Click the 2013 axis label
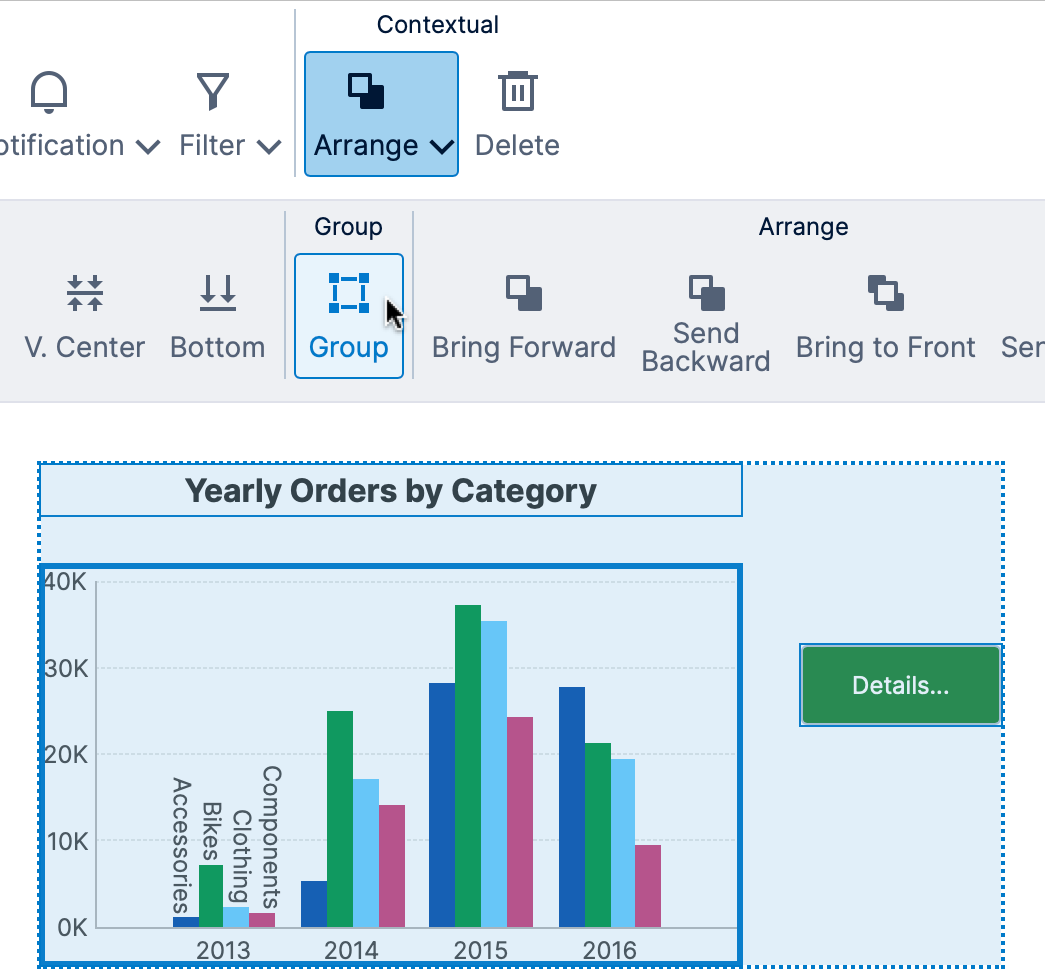The height and width of the screenshot is (969, 1045). 222,950
